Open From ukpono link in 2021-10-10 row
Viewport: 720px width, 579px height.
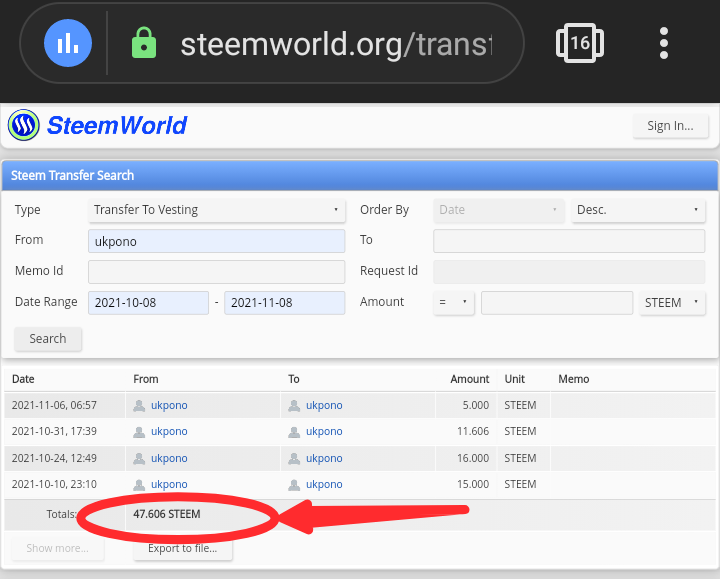pyautogui.click(x=169, y=484)
